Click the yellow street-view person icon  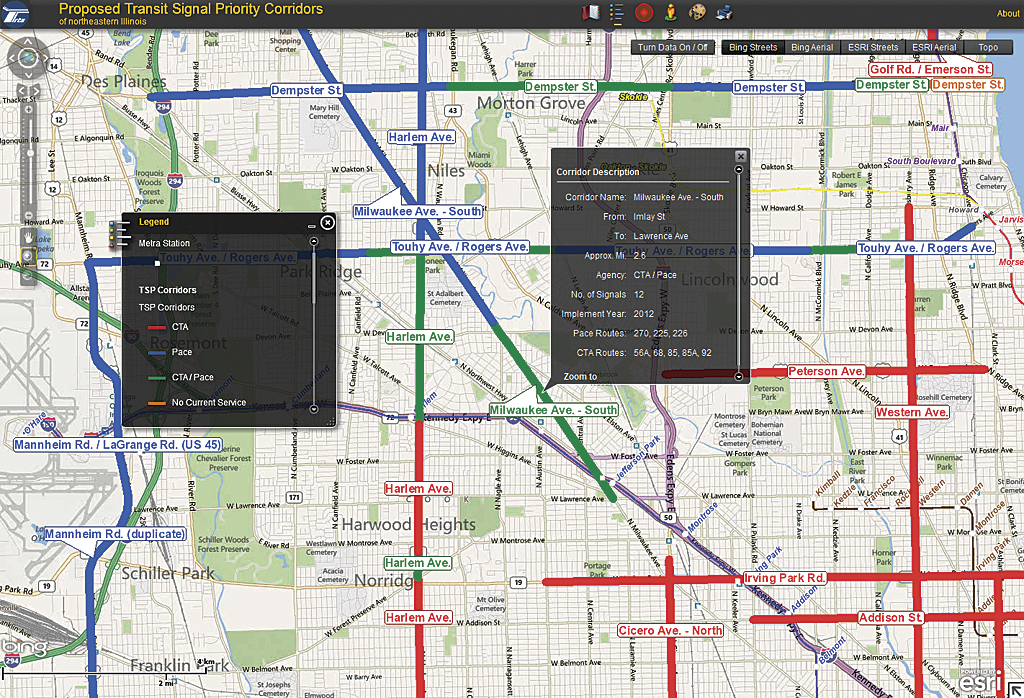[x=671, y=12]
